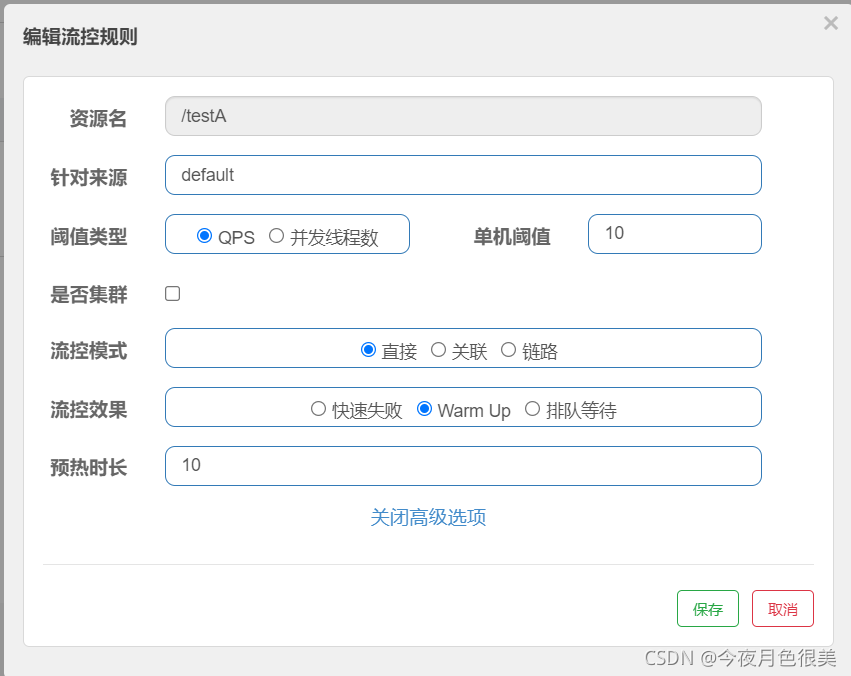This screenshot has width=851, height=676.
Task: Select the Warm Up flow effect
Action: (x=423, y=408)
